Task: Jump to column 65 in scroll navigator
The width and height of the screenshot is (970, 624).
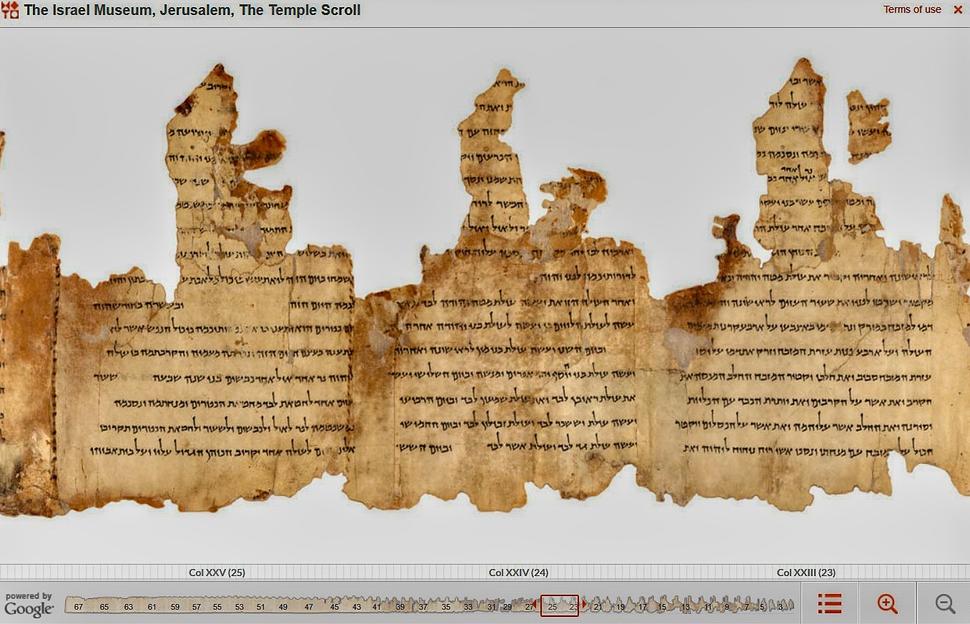Action: [104, 607]
